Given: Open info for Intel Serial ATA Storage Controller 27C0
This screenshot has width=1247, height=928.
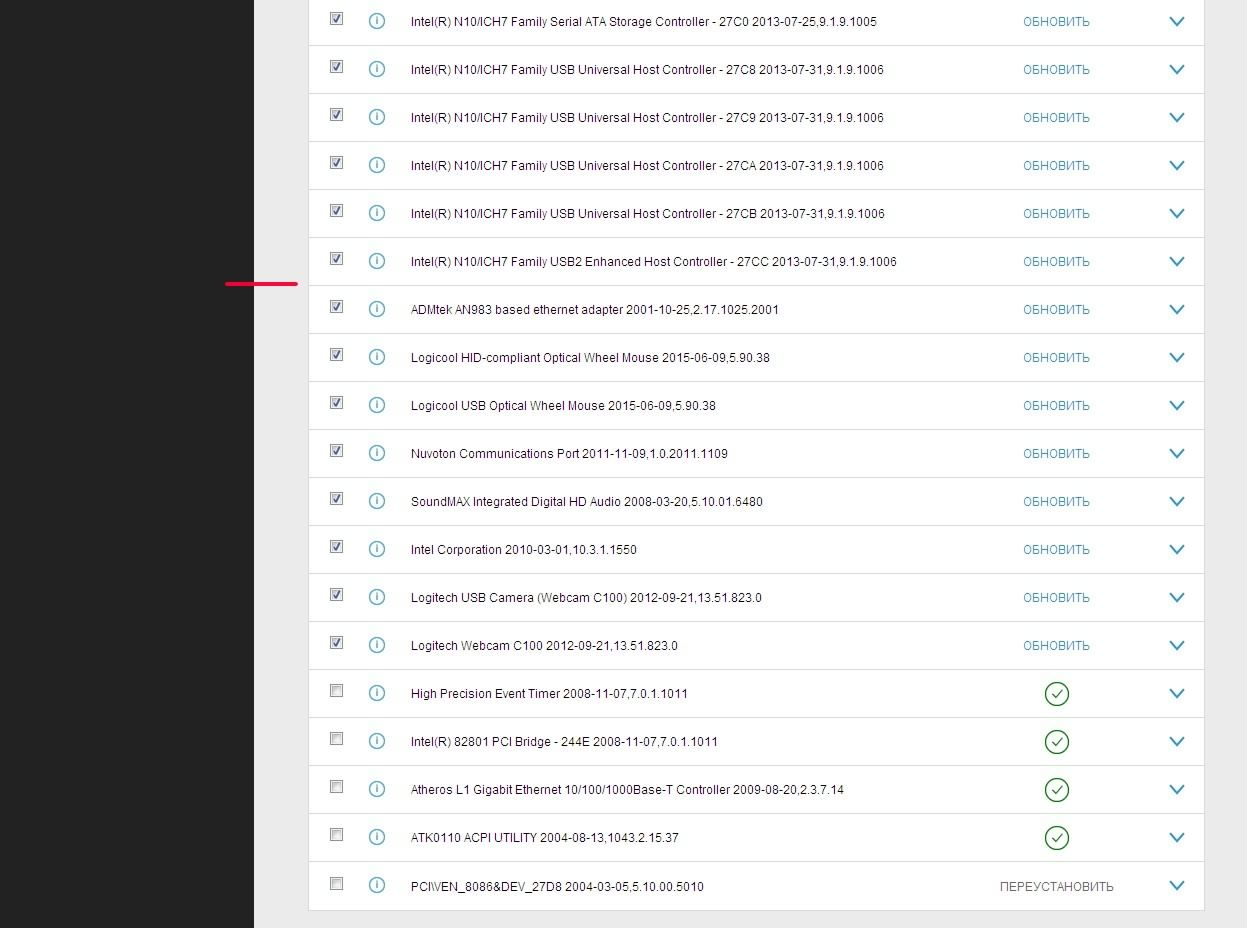Looking at the screenshot, I should (x=377, y=21).
